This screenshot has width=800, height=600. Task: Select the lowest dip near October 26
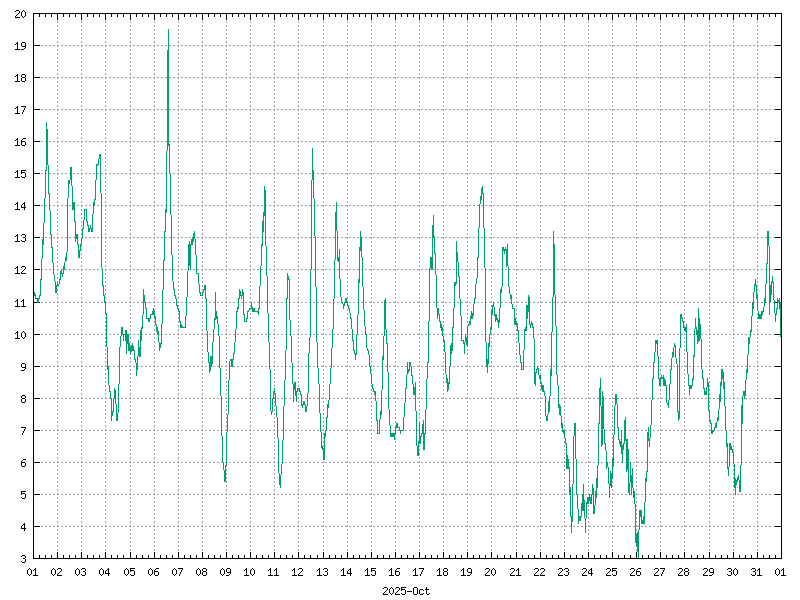(638, 553)
